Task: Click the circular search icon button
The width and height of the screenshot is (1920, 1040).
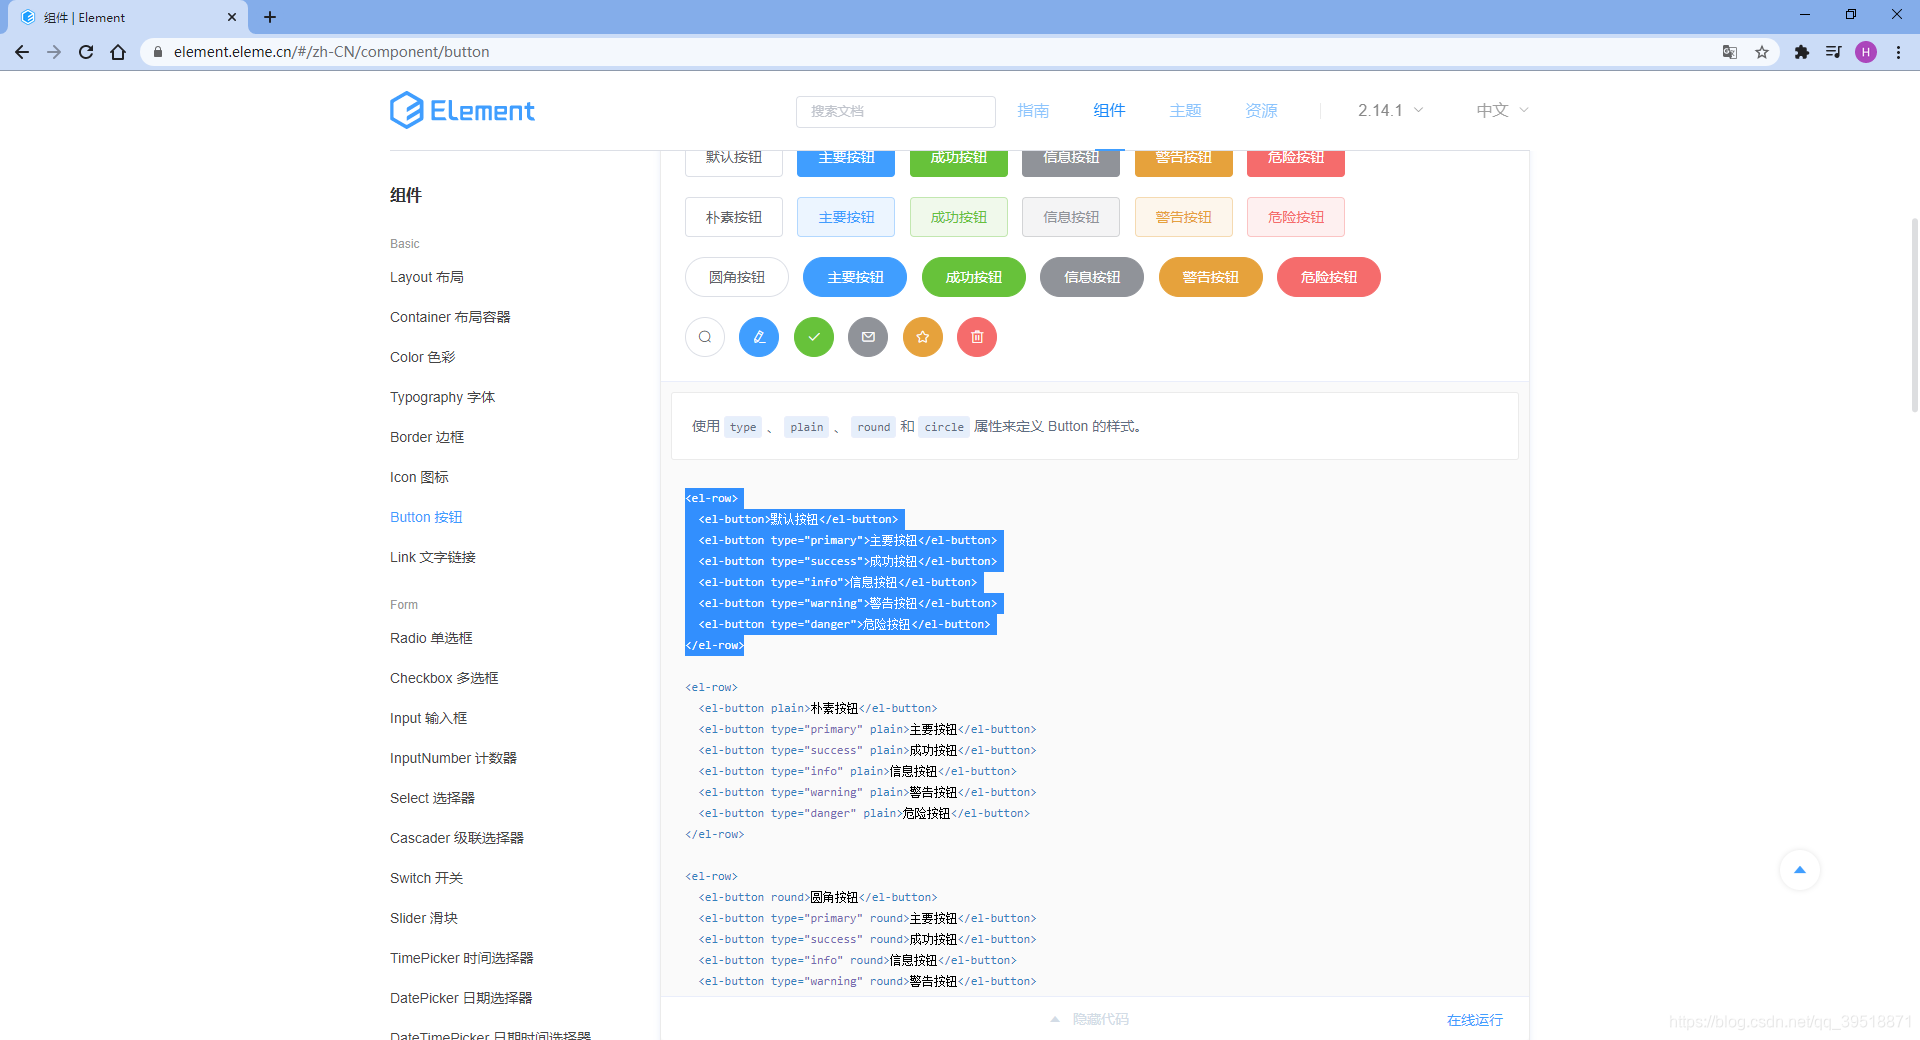Action: [x=705, y=337]
